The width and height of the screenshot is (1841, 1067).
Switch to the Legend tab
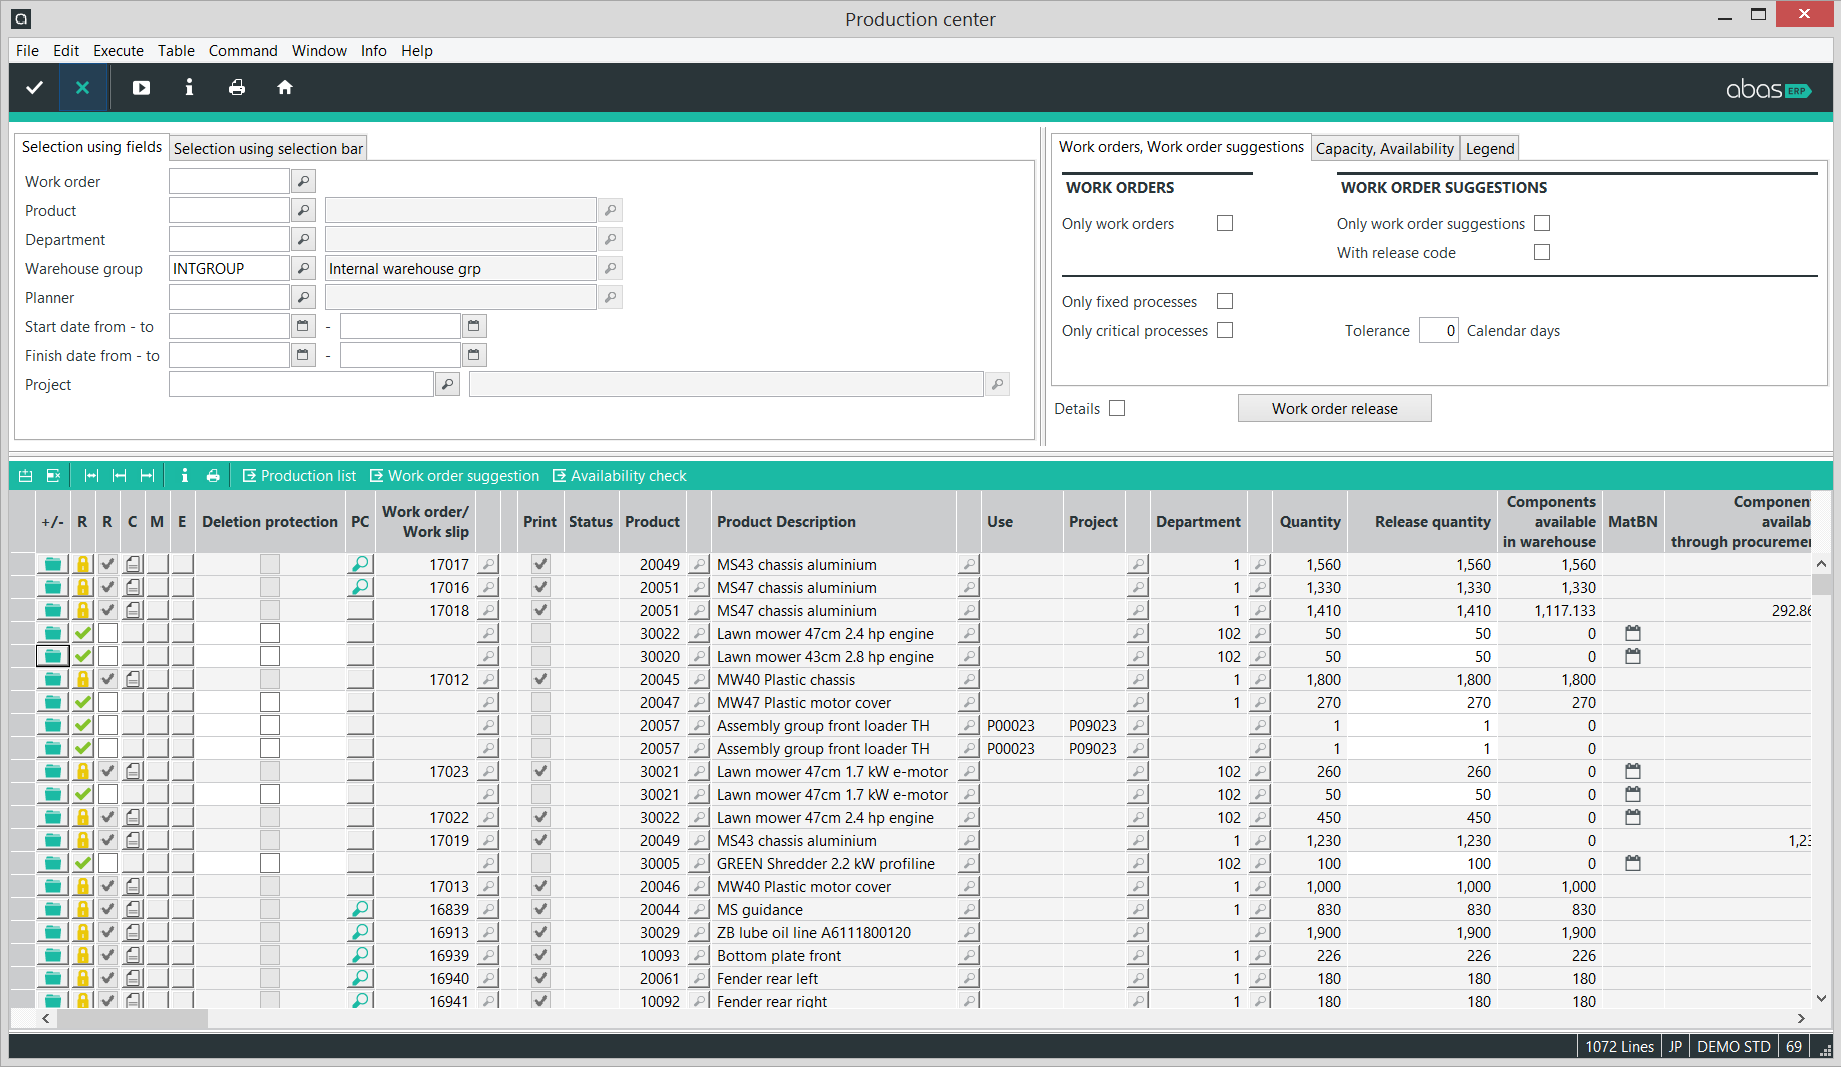point(1490,148)
